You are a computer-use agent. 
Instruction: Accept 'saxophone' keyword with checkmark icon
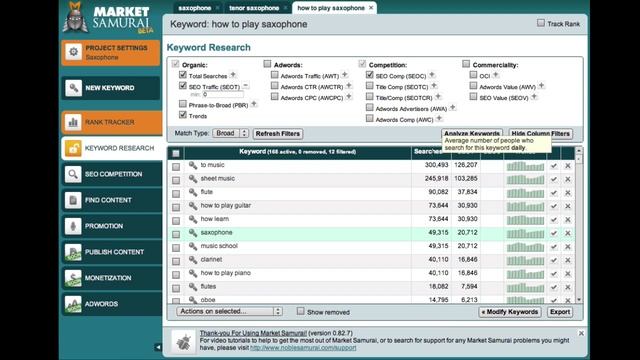(x=554, y=233)
